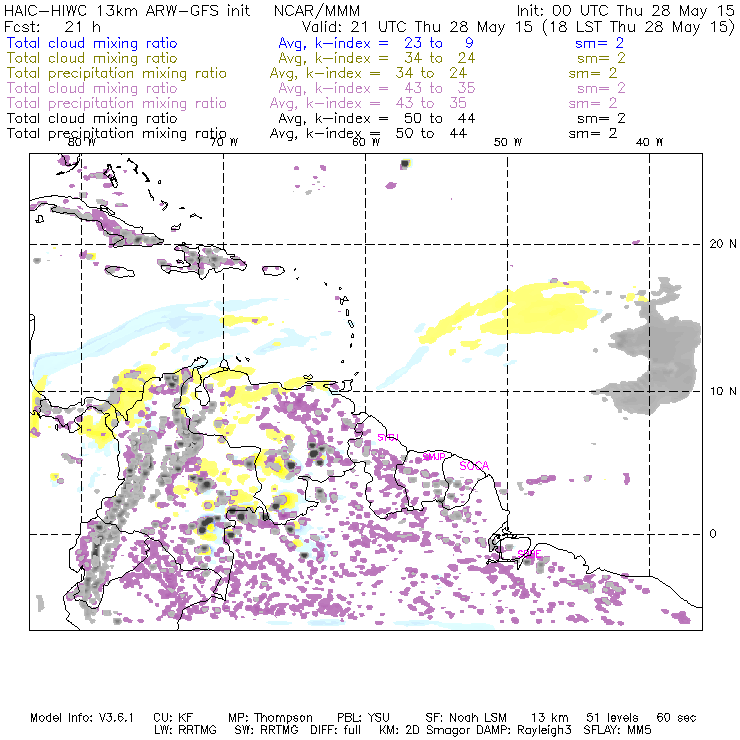
Task: Click olive "Total precipitation mixing ratio" legend label
Action: pos(117,73)
